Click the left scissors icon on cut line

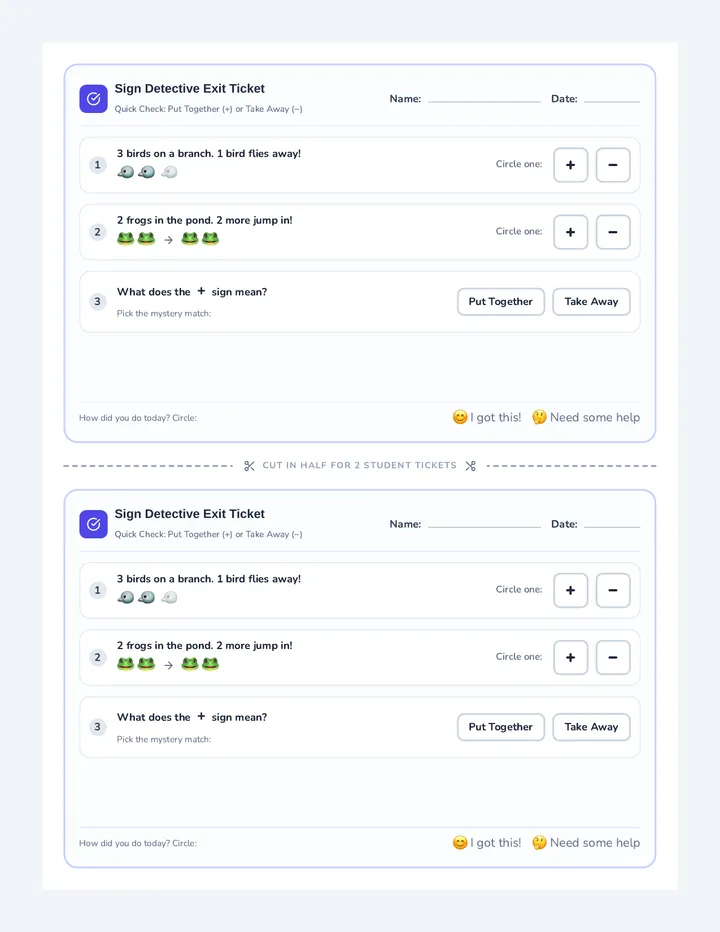point(249,466)
